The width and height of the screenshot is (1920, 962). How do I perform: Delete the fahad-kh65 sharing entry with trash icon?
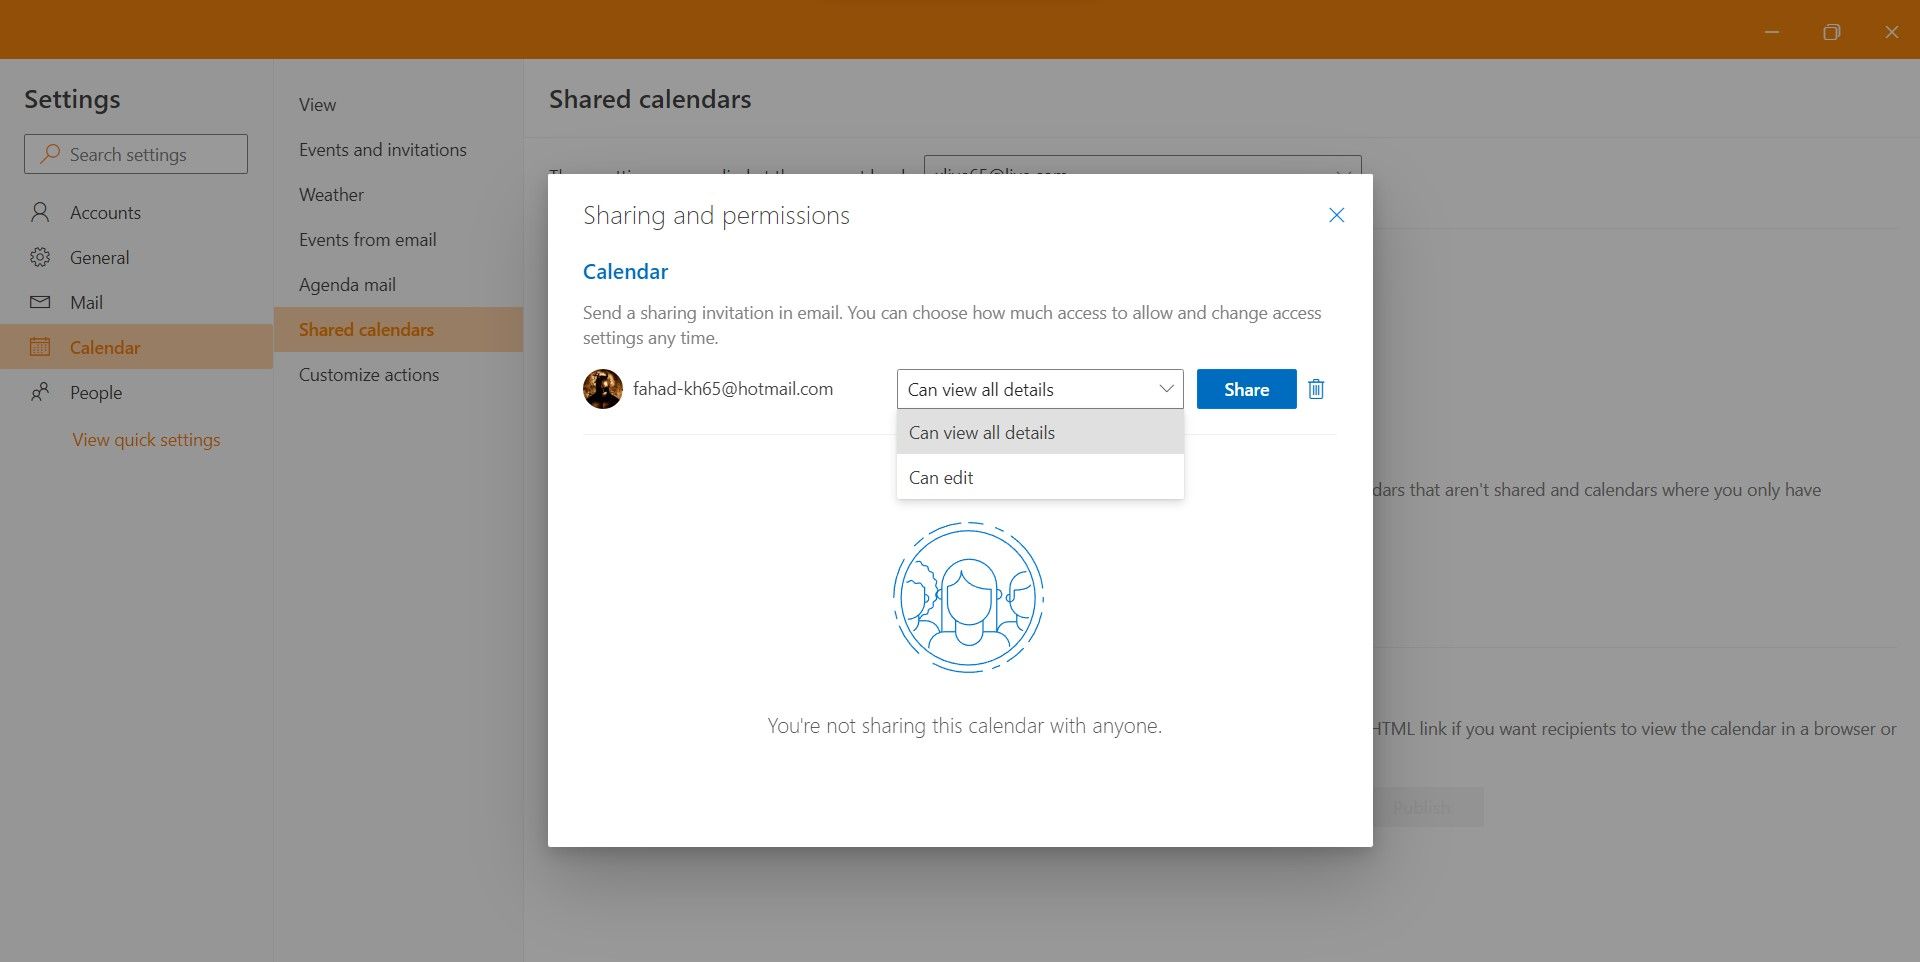tap(1316, 389)
